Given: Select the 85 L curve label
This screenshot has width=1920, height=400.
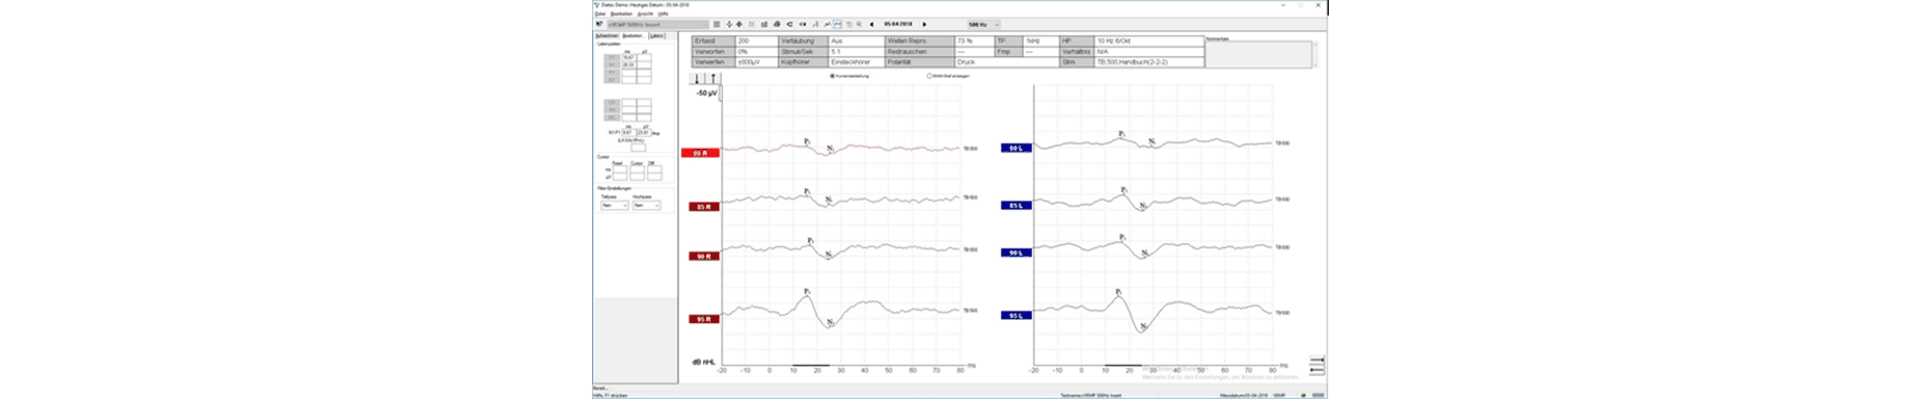Looking at the screenshot, I should pyautogui.click(x=1016, y=205).
